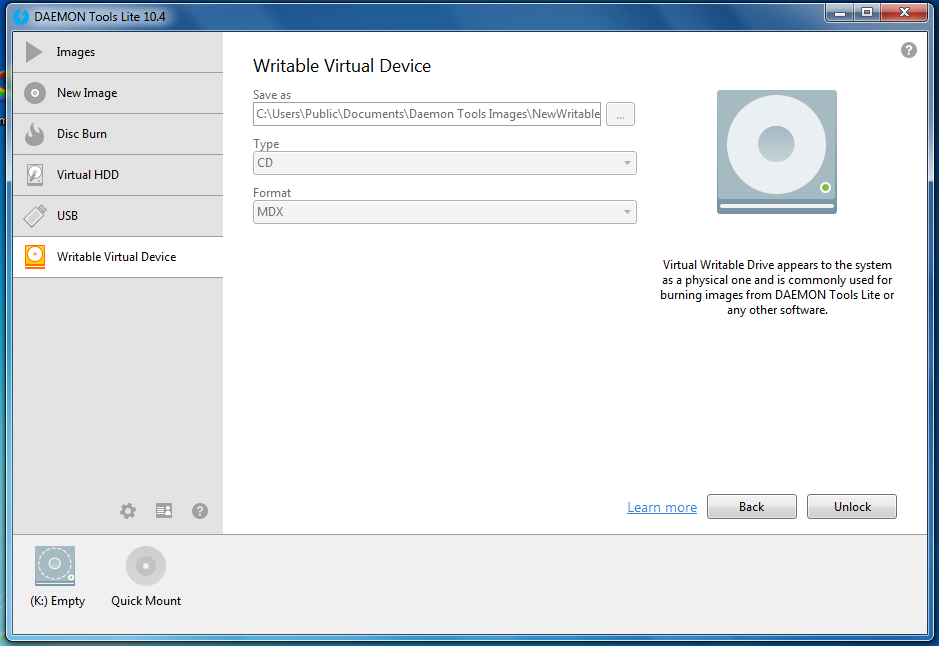This screenshot has width=939, height=646.
Task: Click the DAEMON Tools lightning logo
Action: pos(21,16)
